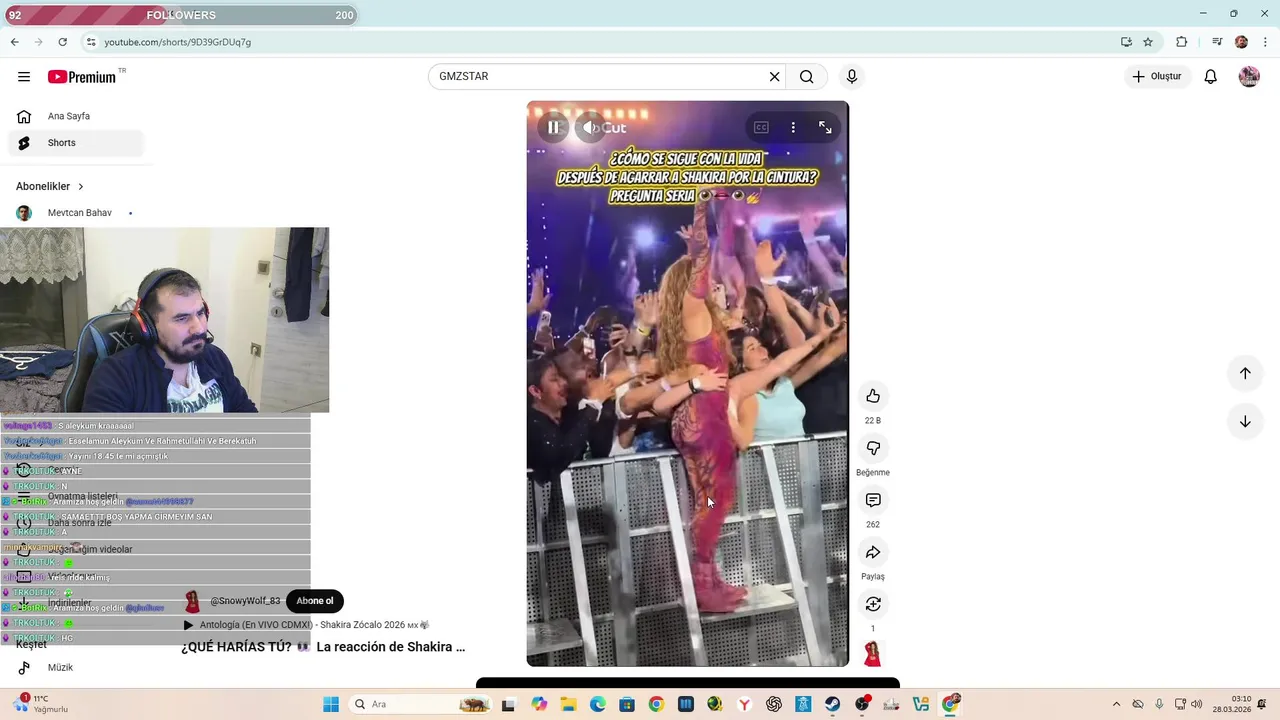Open the YouTube hamburger guide menu

point(24,77)
